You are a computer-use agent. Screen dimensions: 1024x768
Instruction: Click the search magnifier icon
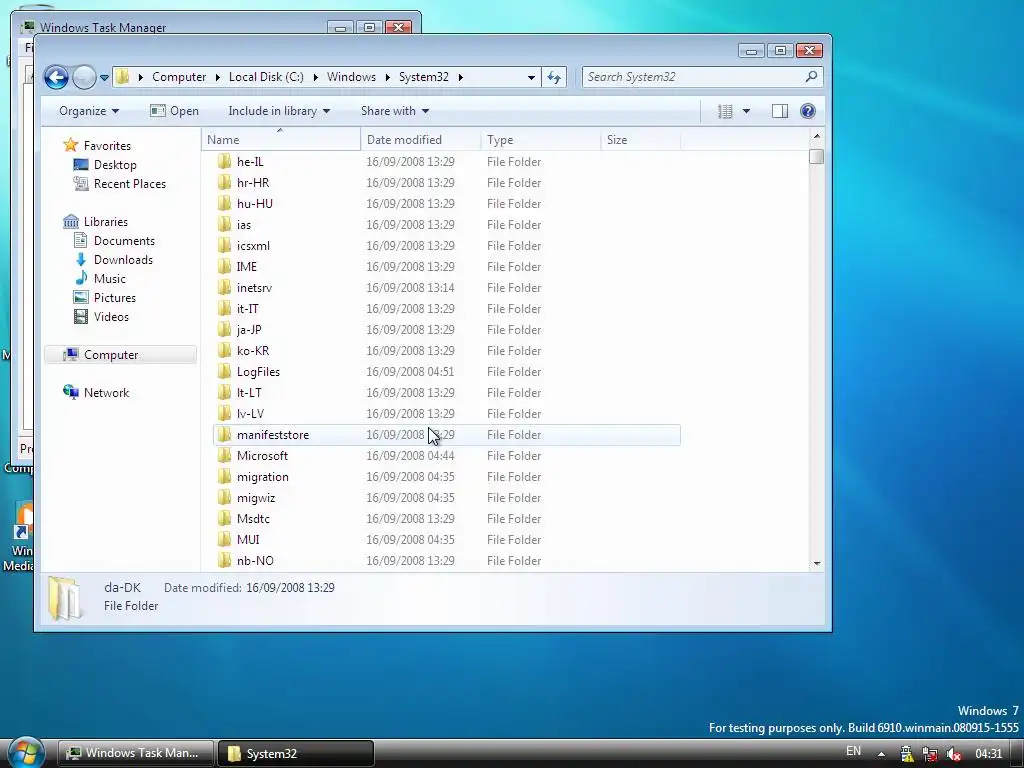[x=811, y=76]
